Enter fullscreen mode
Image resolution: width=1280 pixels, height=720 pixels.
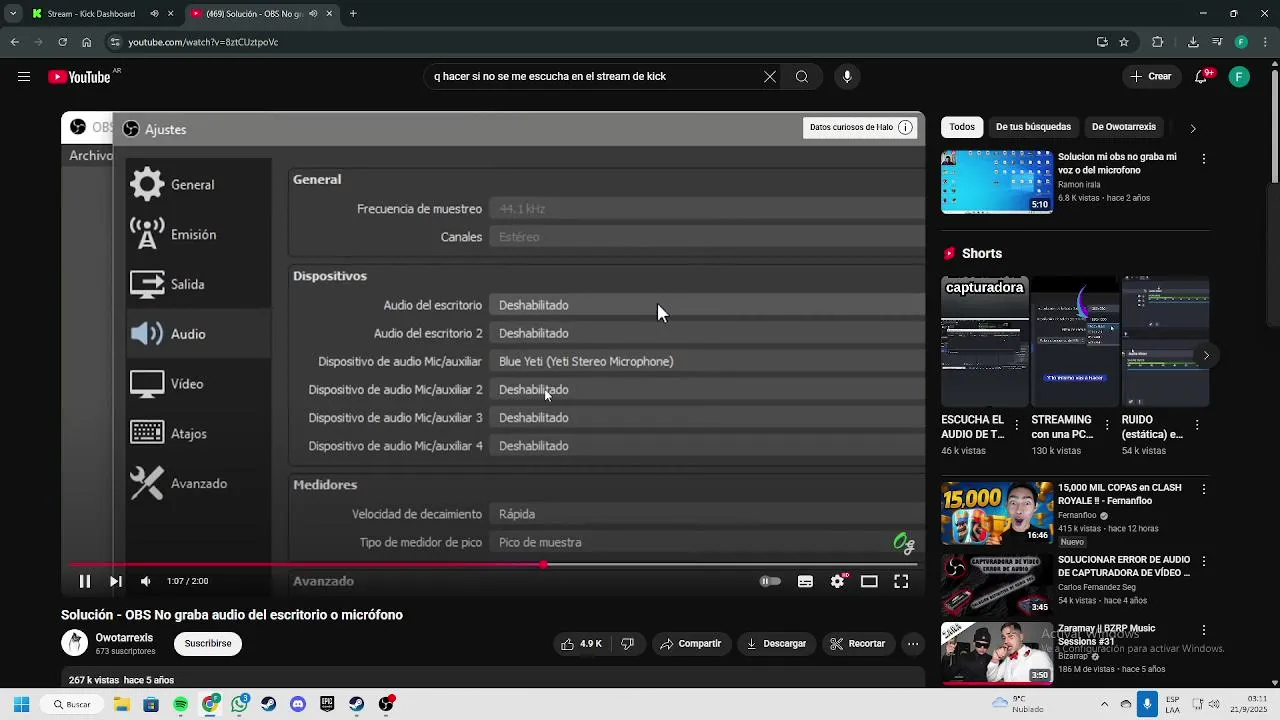[901, 581]
